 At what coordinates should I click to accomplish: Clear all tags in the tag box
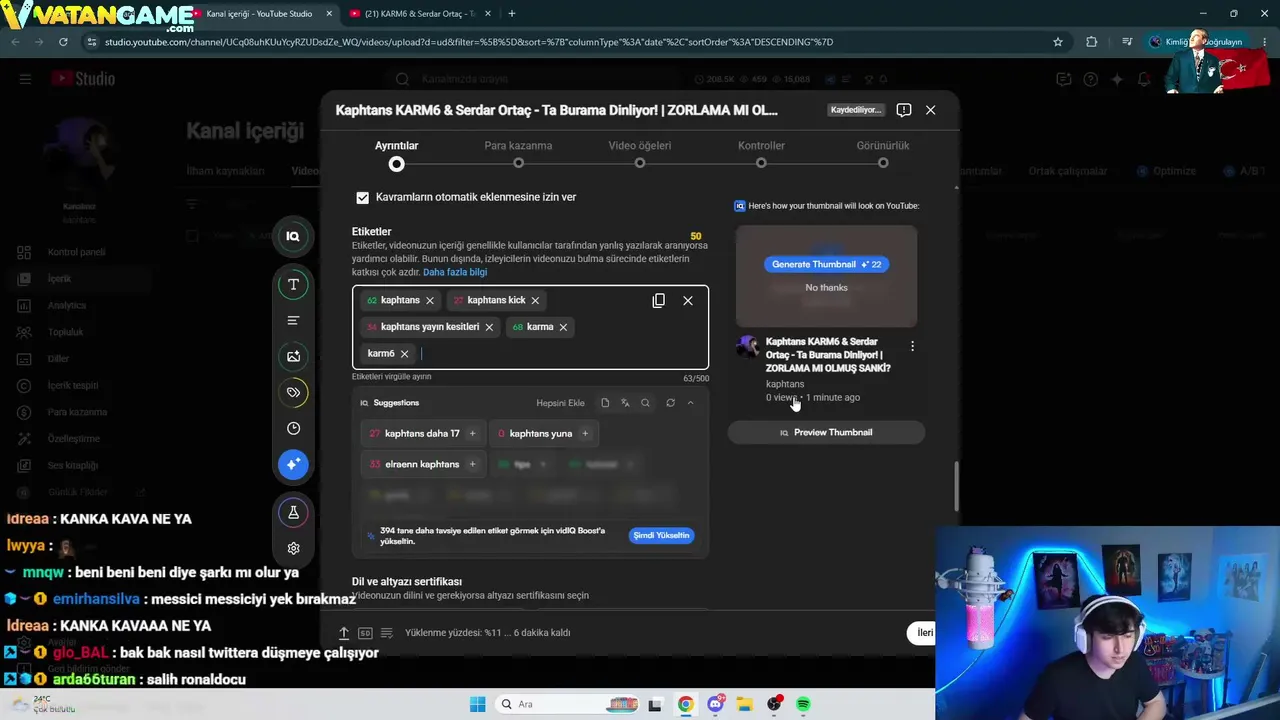[x=688, y=300]
